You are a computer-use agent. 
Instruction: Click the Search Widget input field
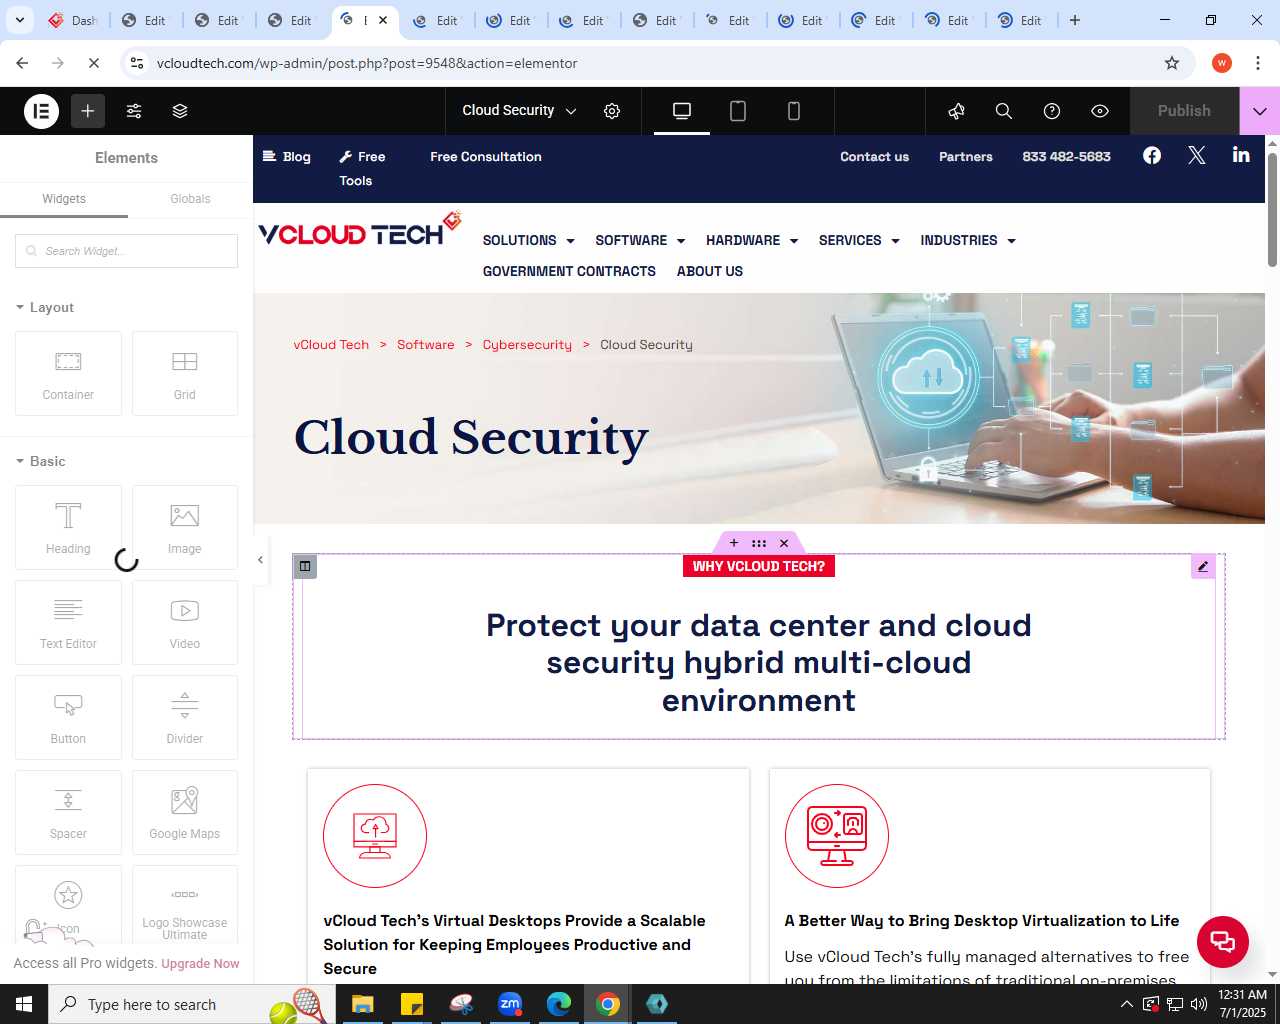126,251
